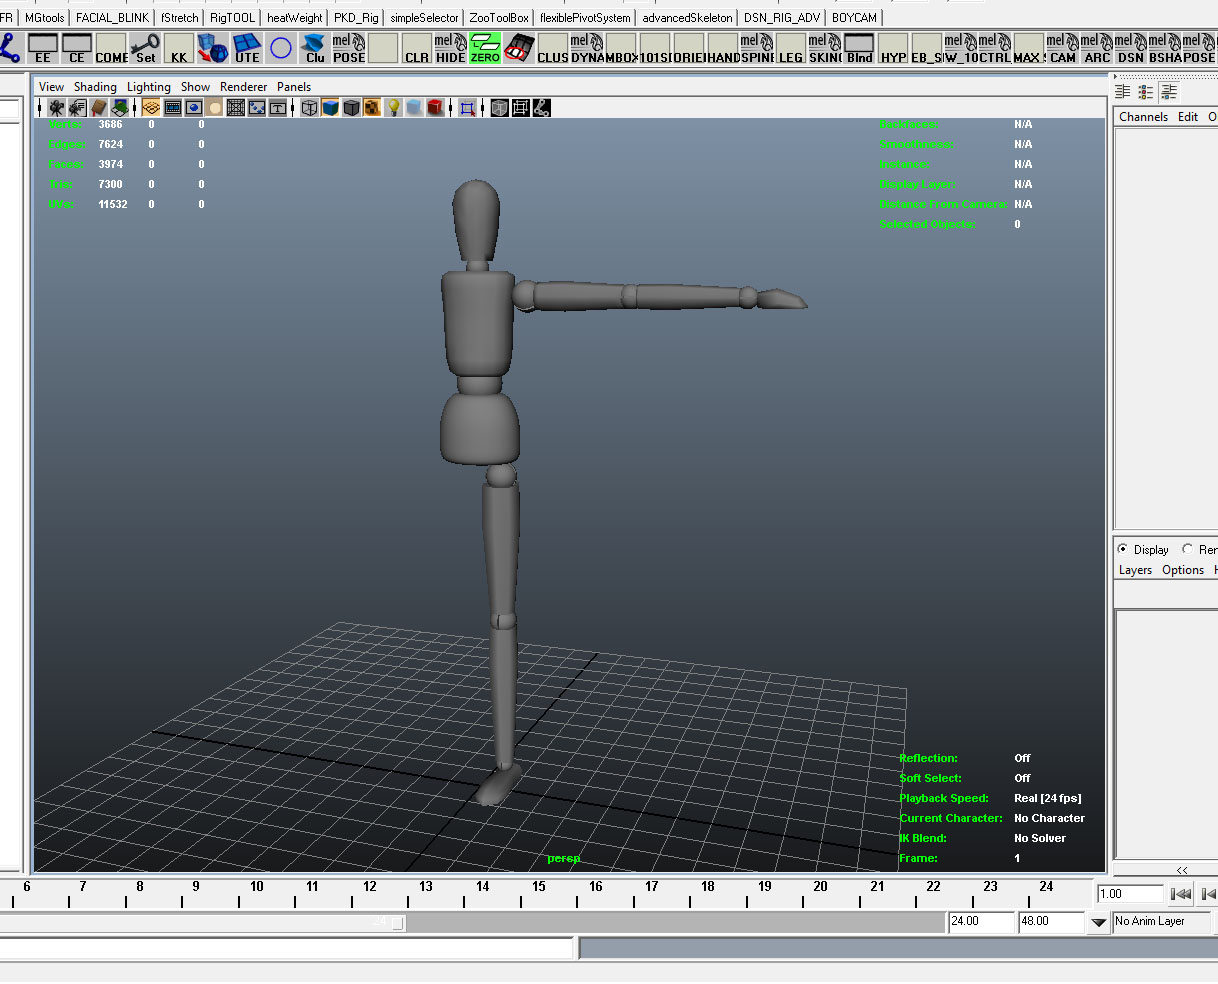Open the No Anim Layer selector
The height and width of the screenshot is (984, 1218).
[1161, 922]
